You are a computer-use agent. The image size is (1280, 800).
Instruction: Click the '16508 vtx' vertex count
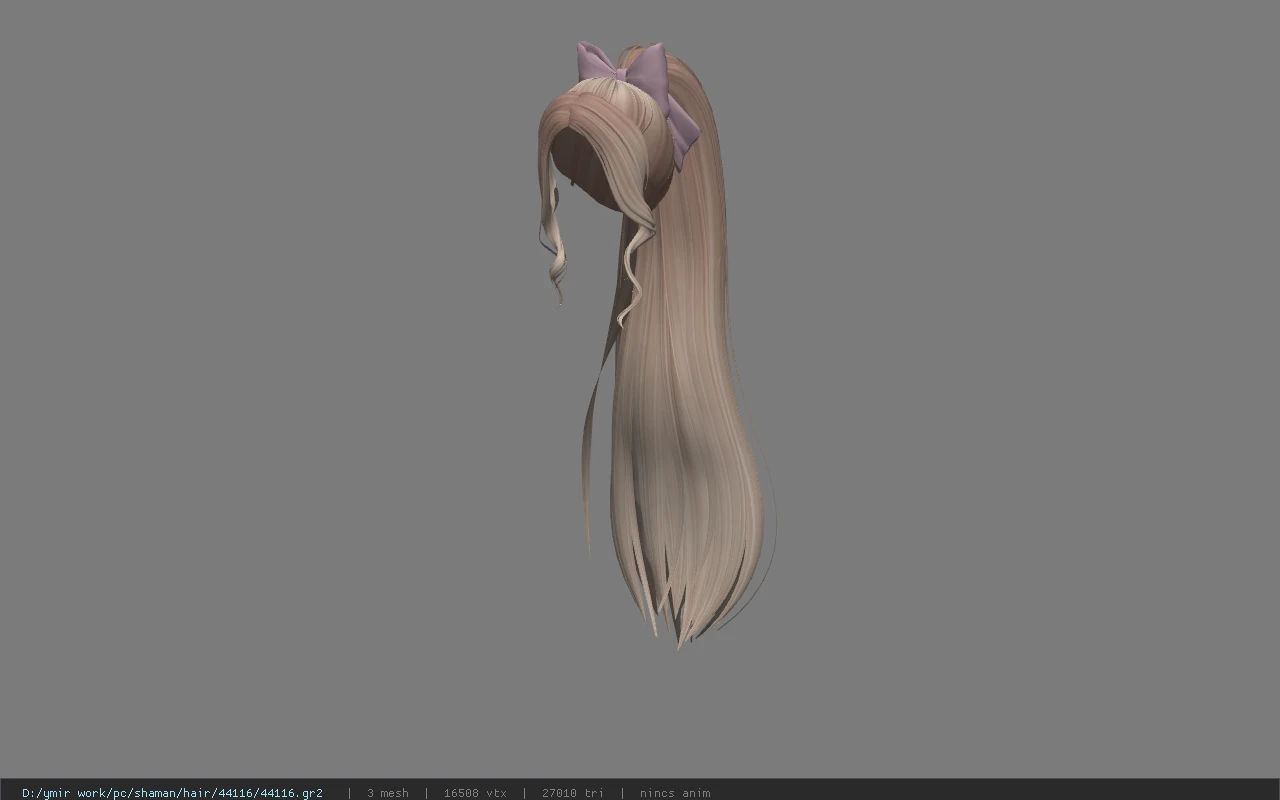click(475, 793)
